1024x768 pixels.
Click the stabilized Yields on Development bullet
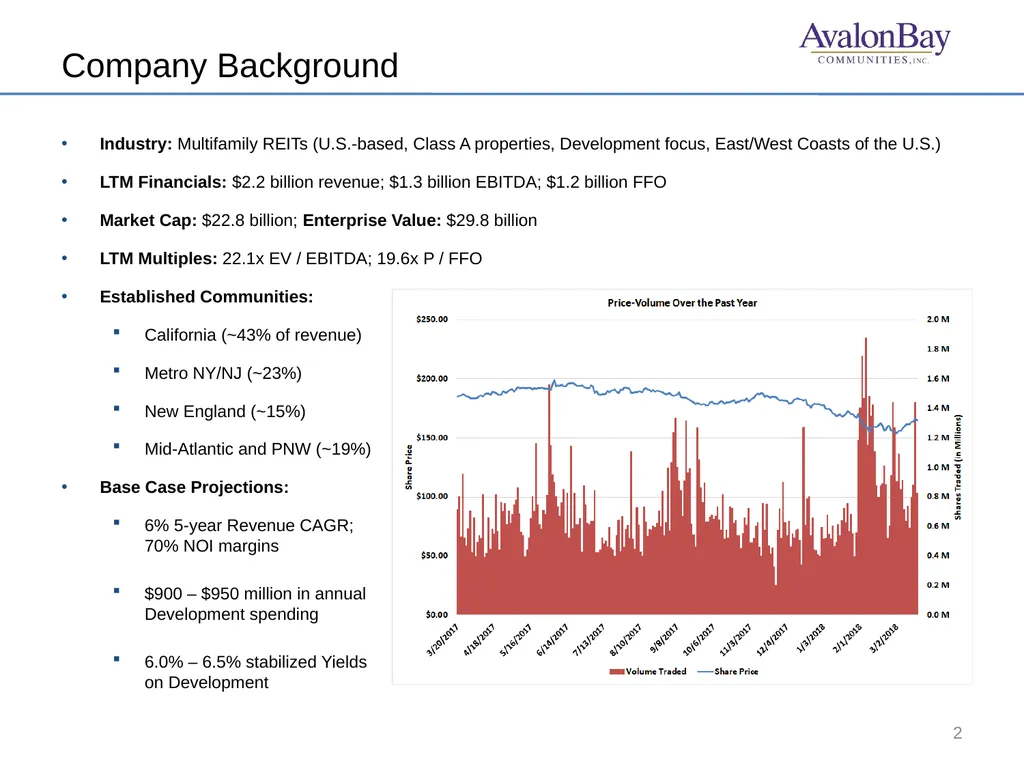point(255,672)
